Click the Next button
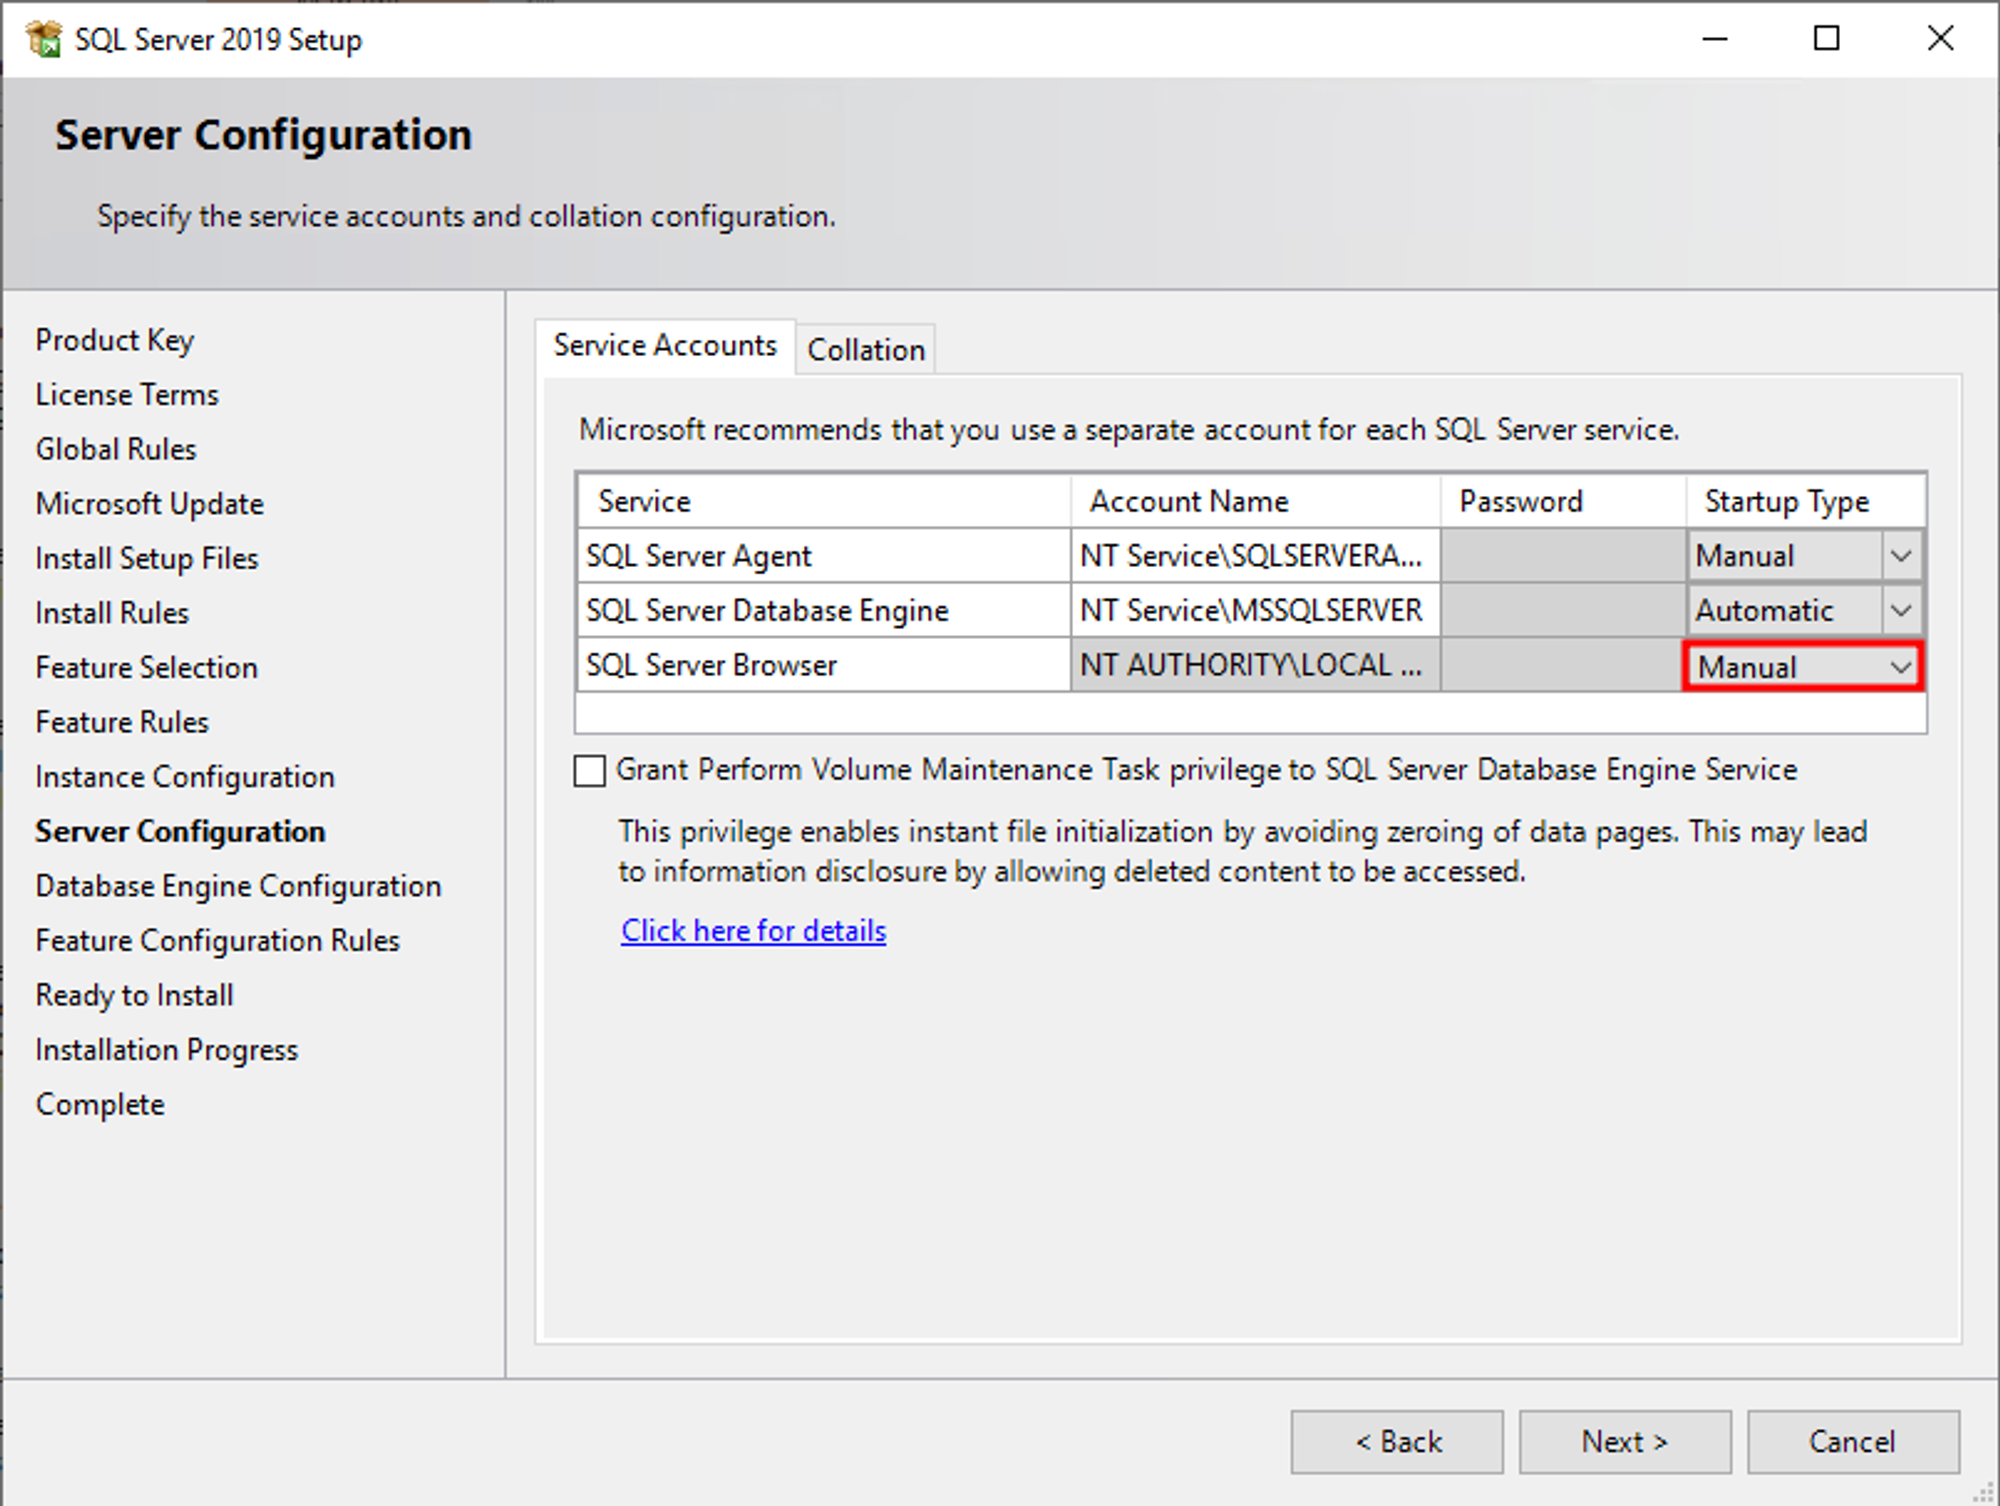The height and width of the screenshot is (1506, 2000). point(1624,1441)
